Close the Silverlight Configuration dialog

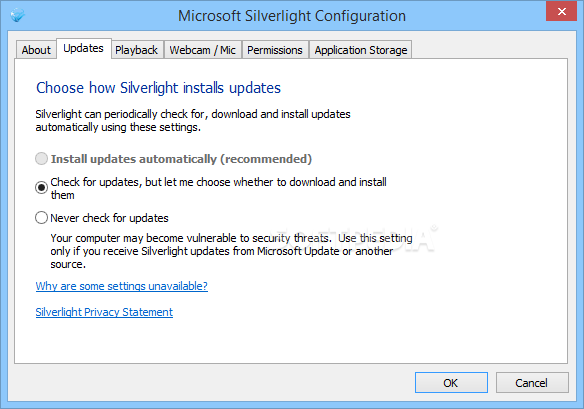(x=561, y=11)
